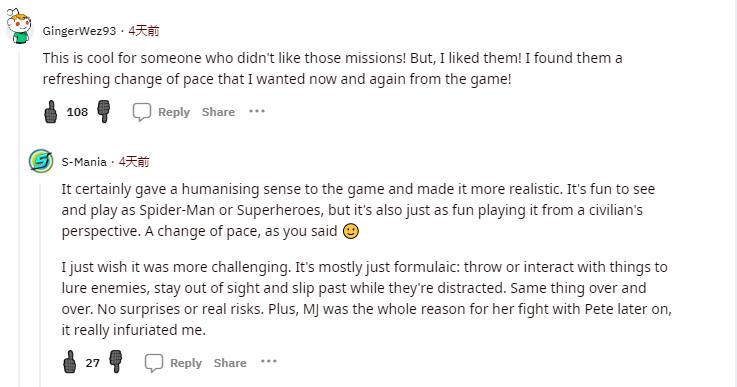737x387 pixels.
Task: Open S-Mania user profile link
Action: 84,162
